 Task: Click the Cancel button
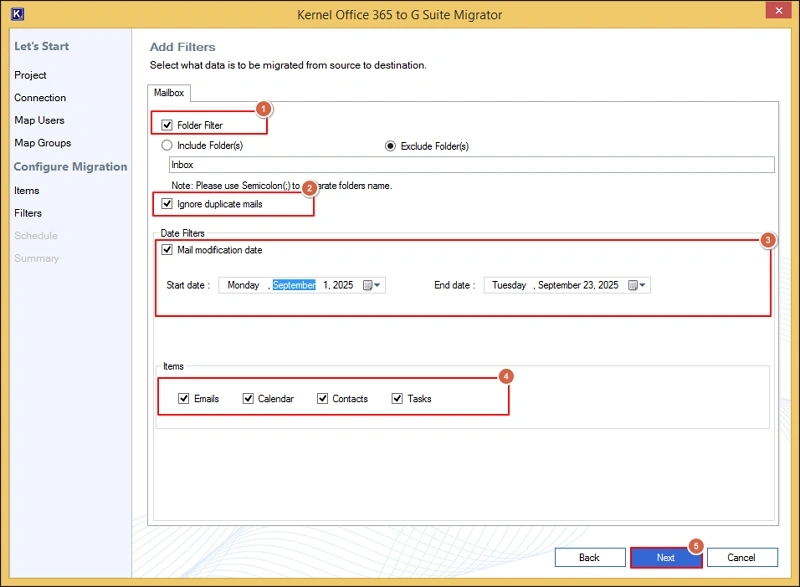tap(741, 557)
